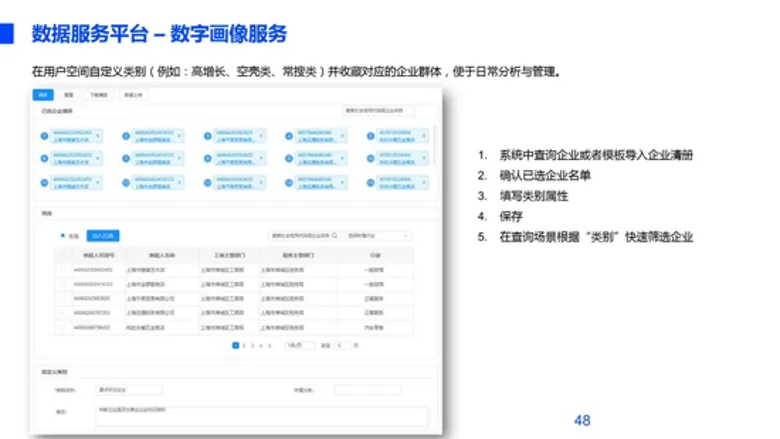Click the 工商主管部门 column header
780x439 pixels.
click(229, 255)
